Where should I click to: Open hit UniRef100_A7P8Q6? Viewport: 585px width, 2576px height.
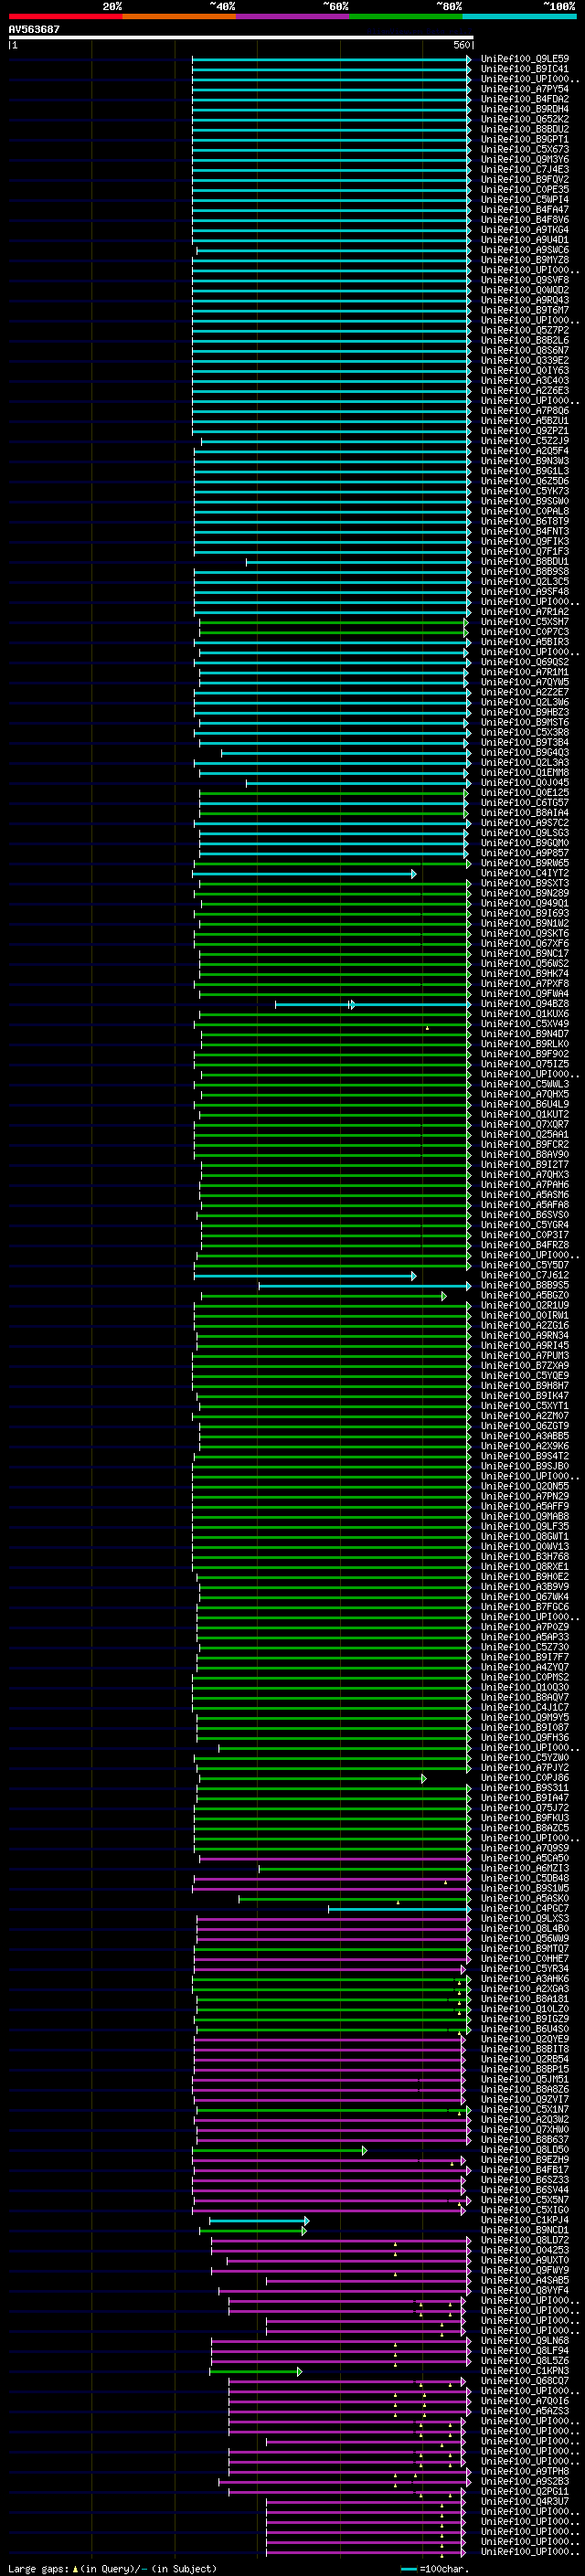tap(525, 410)
